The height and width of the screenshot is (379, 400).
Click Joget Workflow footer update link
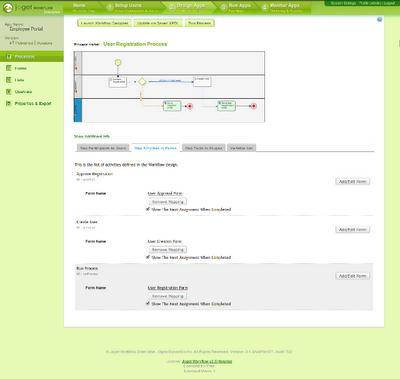click(x=207, y=361)
